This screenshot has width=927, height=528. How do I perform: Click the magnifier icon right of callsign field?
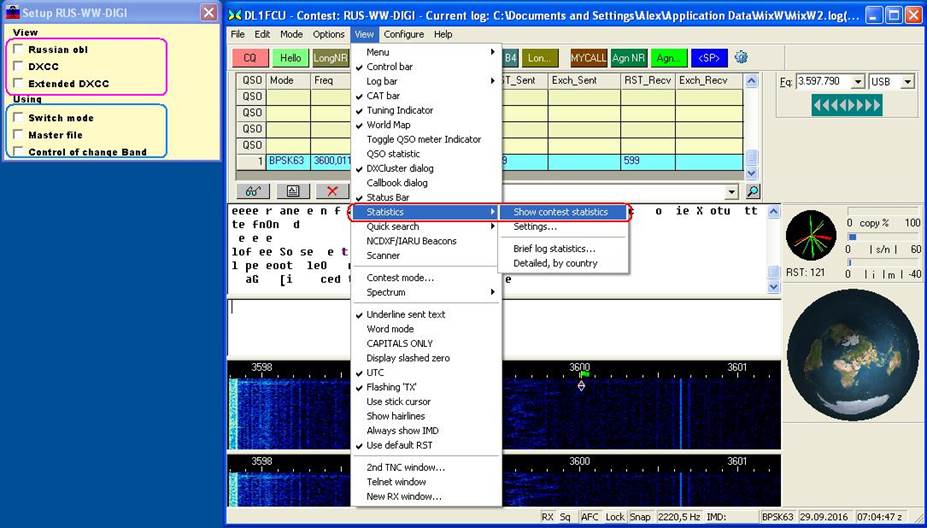752,191
